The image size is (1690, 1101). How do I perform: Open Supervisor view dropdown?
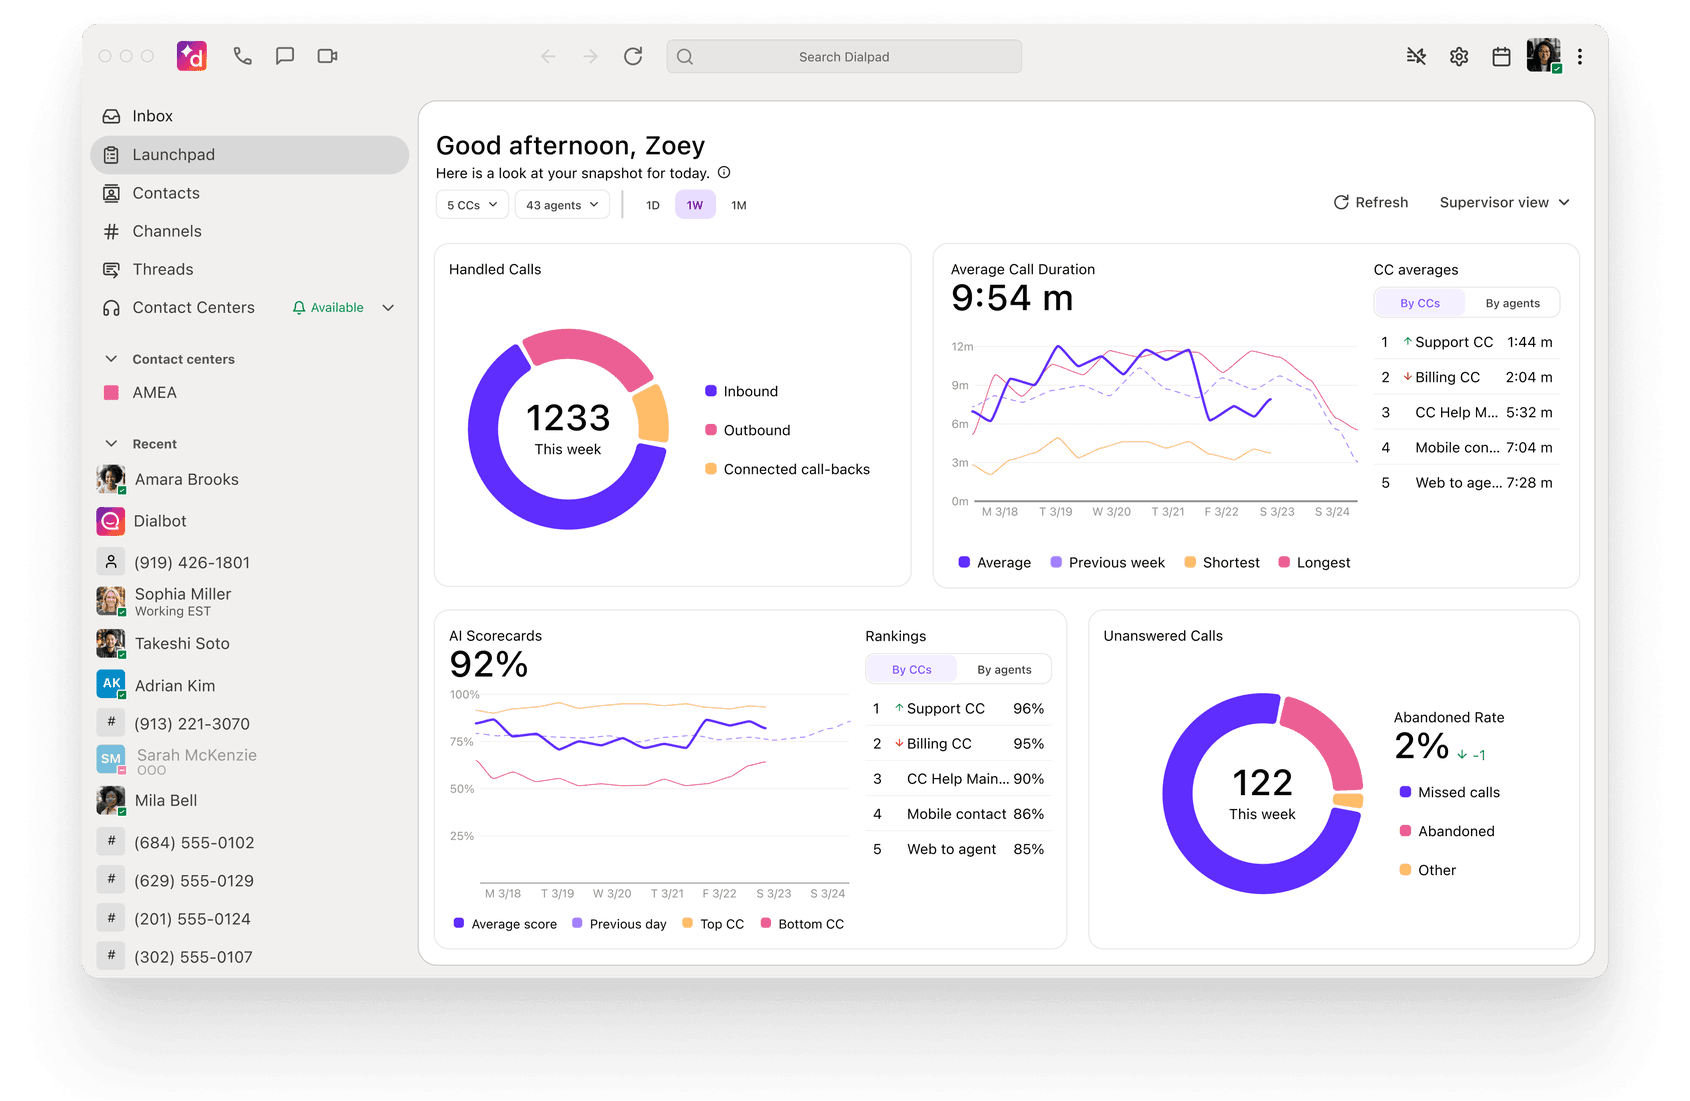pos(1504,202)
